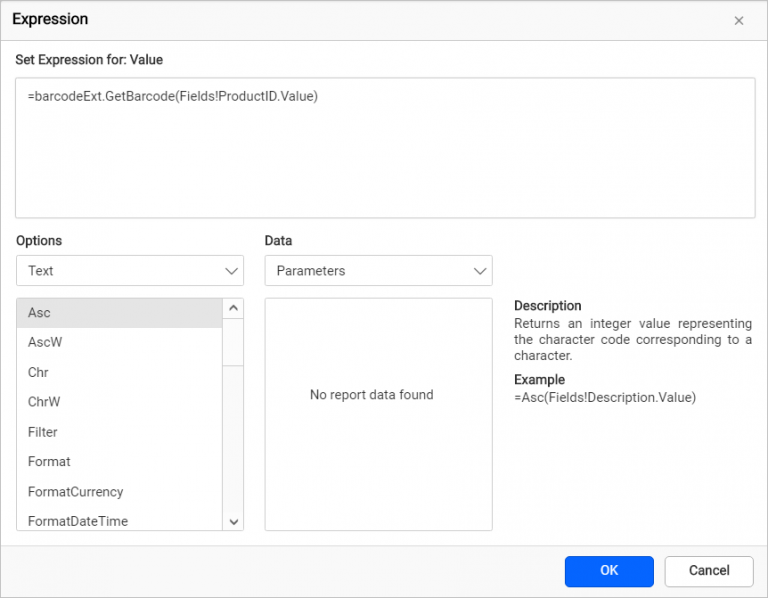Click the No report data found message

coord(372,395)
